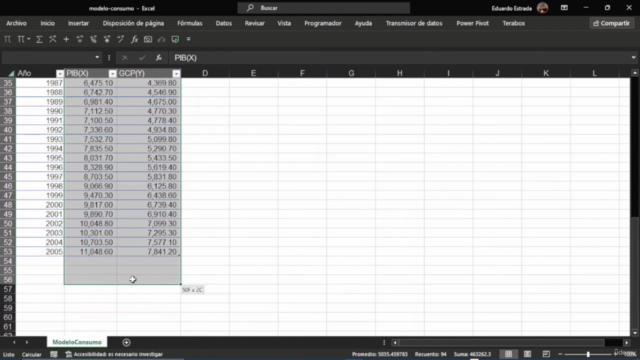Open the Transmisor de datos tab
The width and height of the screenshot is (640, 360).
pyautogui.click(x=414, y=23)
